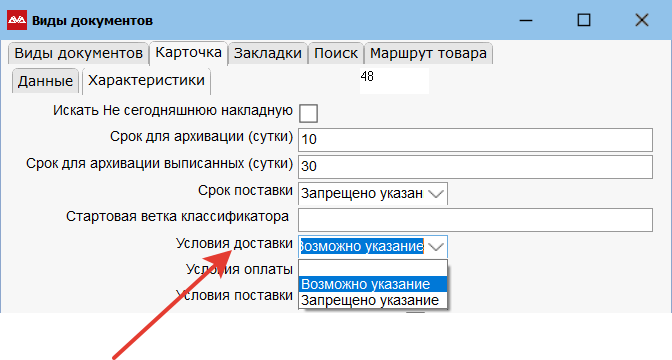672x360 pixels.
Task: Maximize the Виды документов window
Action: 584,20
